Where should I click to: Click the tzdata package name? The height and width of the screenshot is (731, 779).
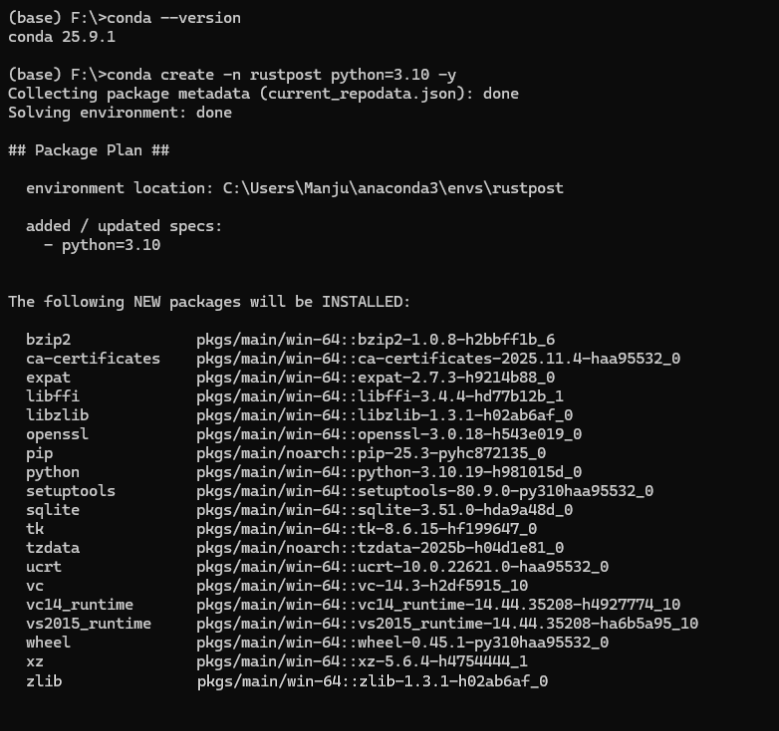point(53,548)
